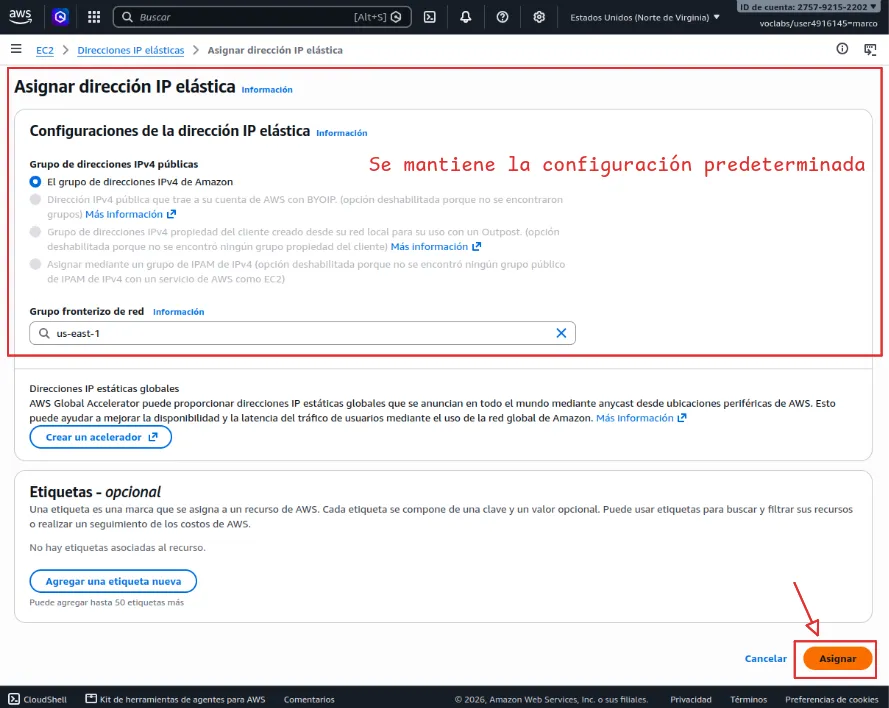Open the help question mark icon
This screenshot has width=889, height=708.
[502, 17]
